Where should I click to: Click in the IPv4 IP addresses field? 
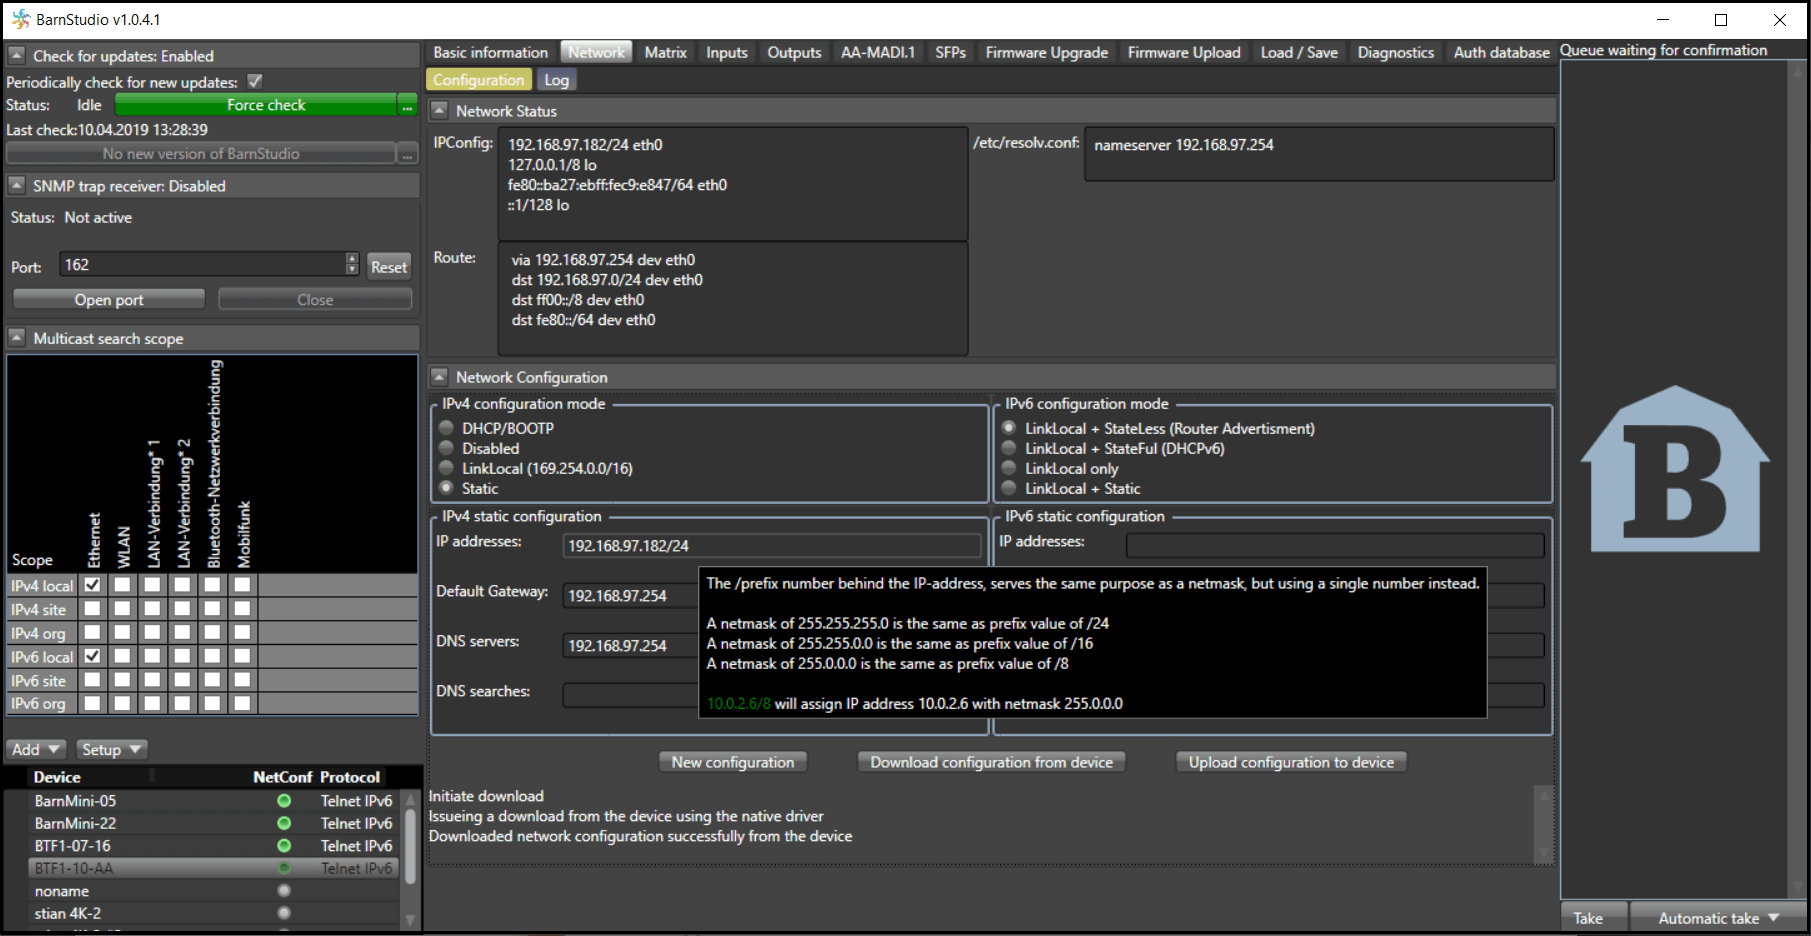pos(771,546)
